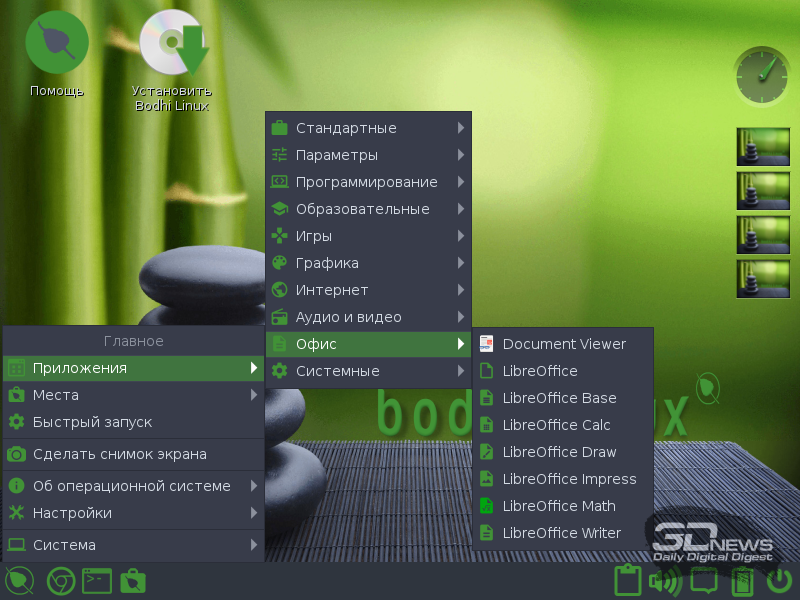This screenshot has height=600, width=800.
Task: Click the Места label in main menu
Action: coord(56,395)
